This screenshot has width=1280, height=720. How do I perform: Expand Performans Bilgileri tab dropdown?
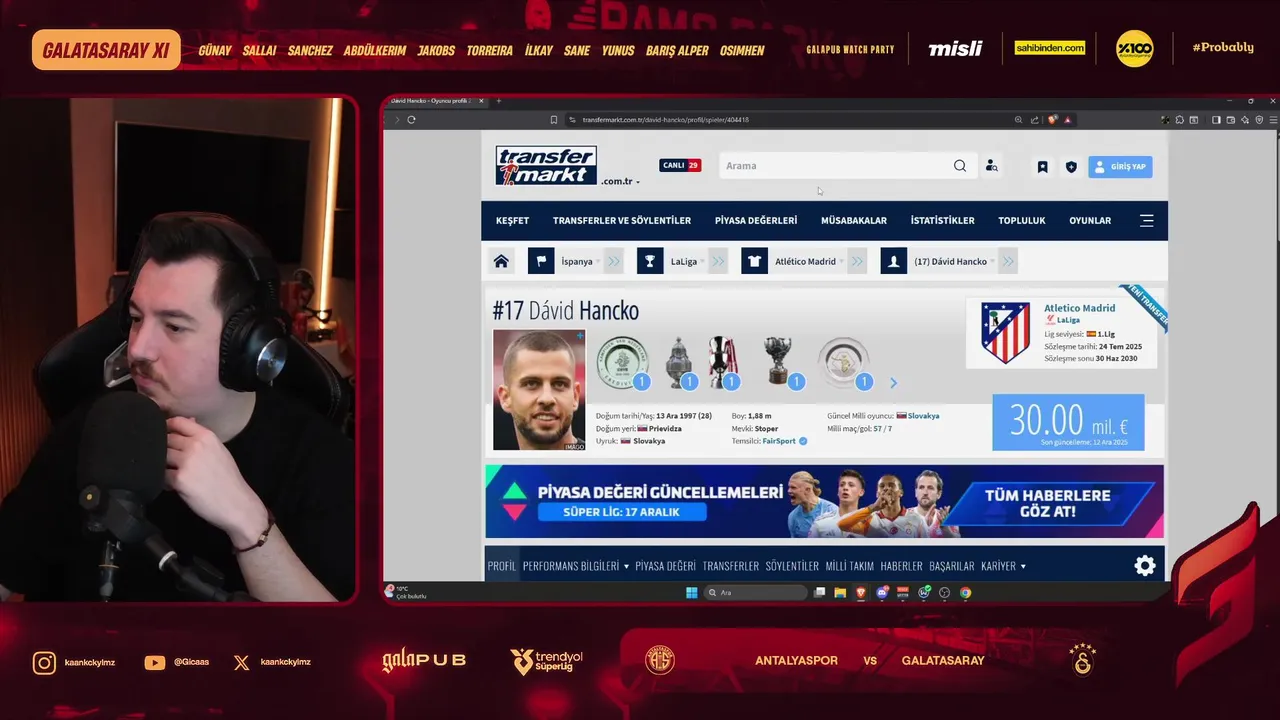626,566
